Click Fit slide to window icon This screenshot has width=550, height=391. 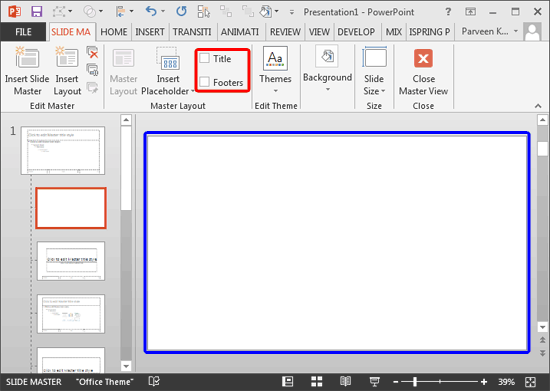(x=530, y=382)
